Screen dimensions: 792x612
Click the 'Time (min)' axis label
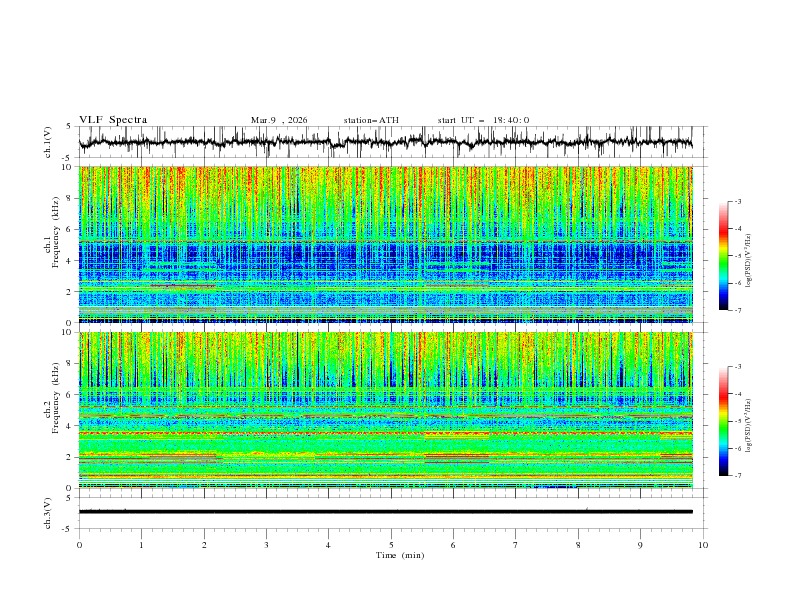coord(400,555)
